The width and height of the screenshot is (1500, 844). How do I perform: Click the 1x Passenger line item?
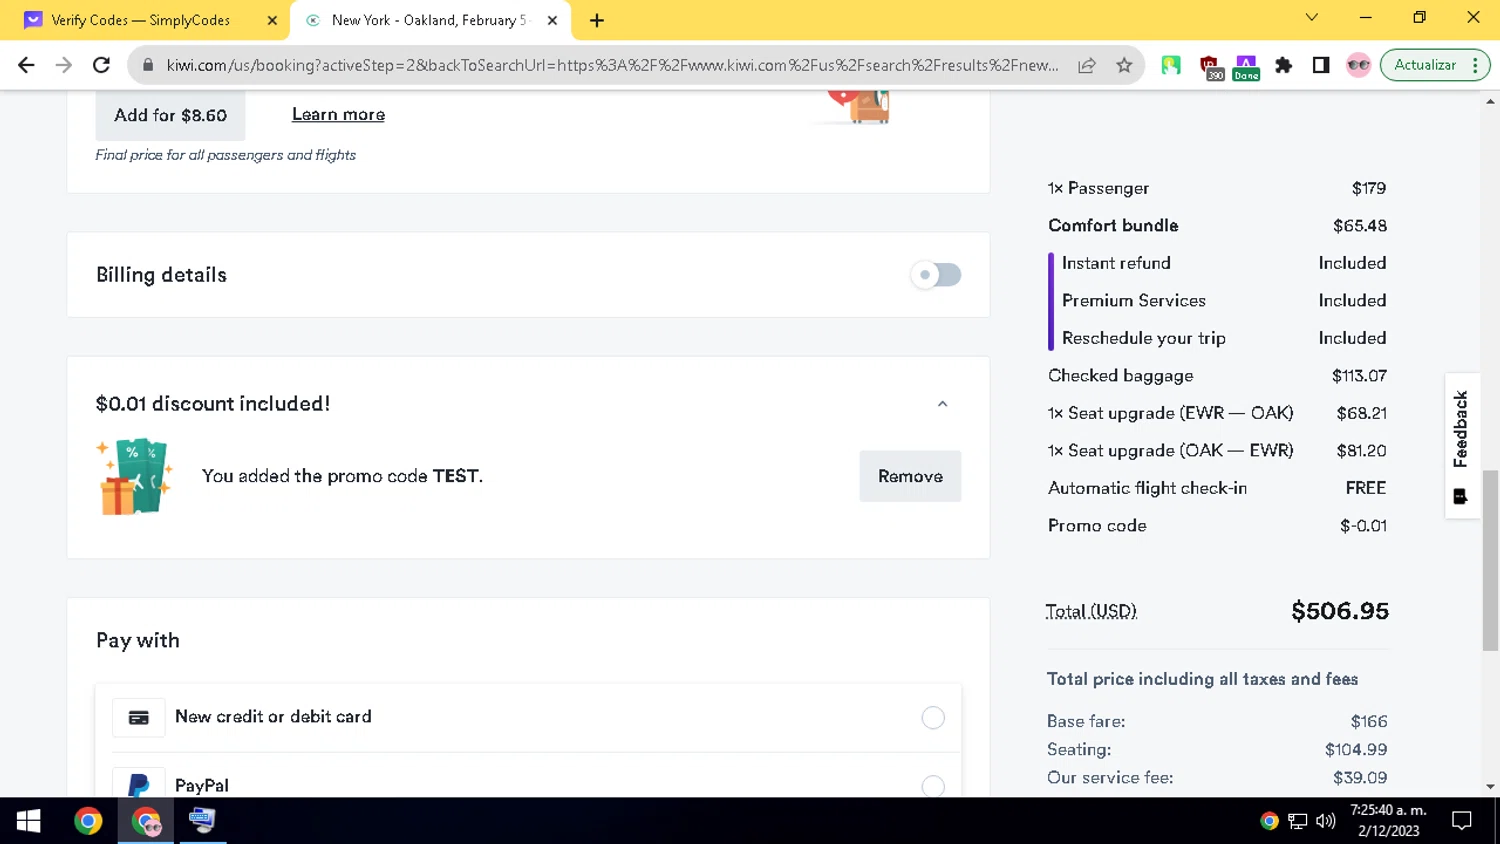[1217, 188]
